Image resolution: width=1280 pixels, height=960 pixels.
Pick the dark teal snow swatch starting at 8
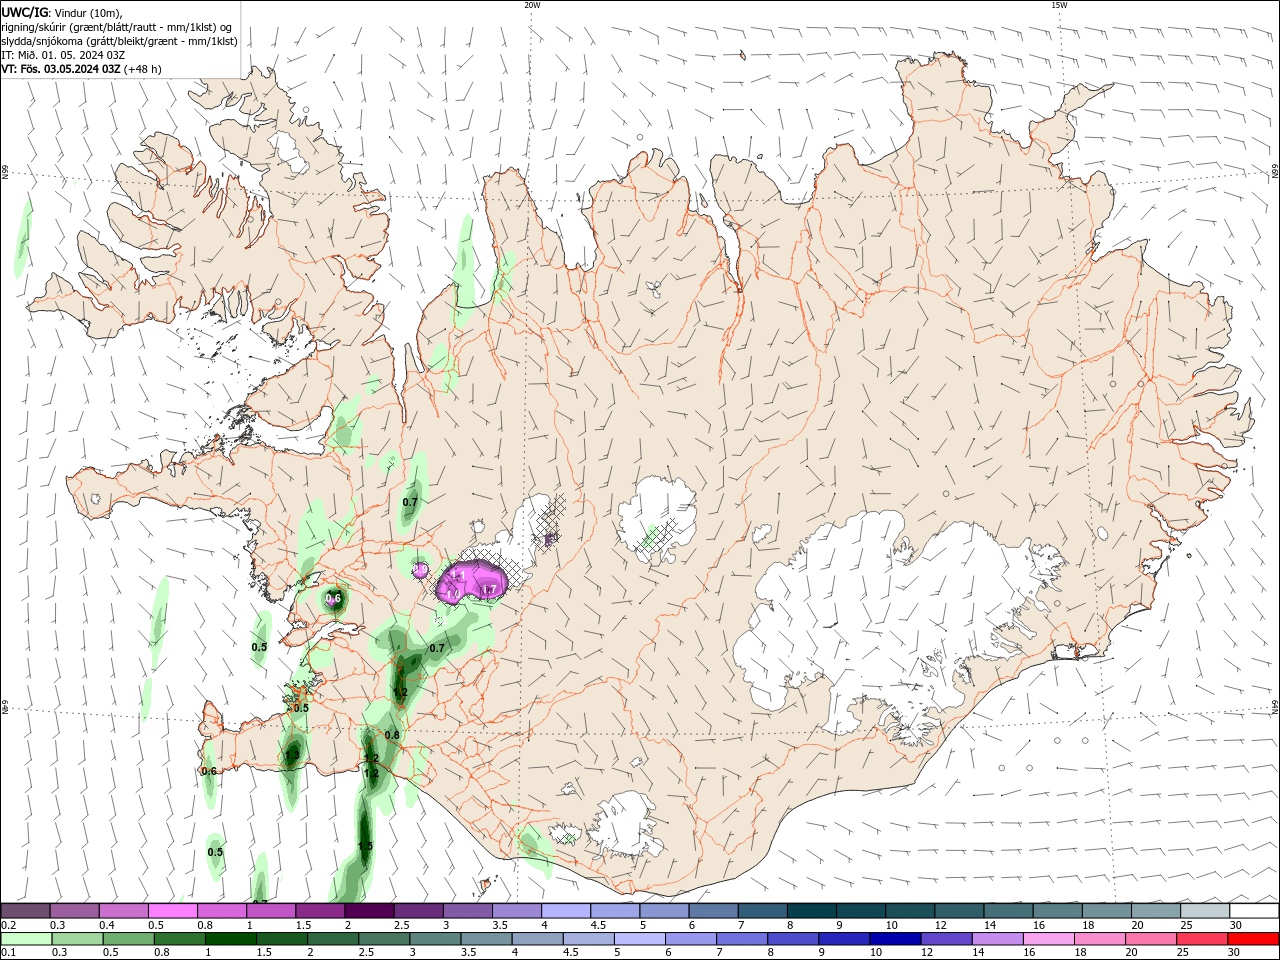(x=812, y=910)
